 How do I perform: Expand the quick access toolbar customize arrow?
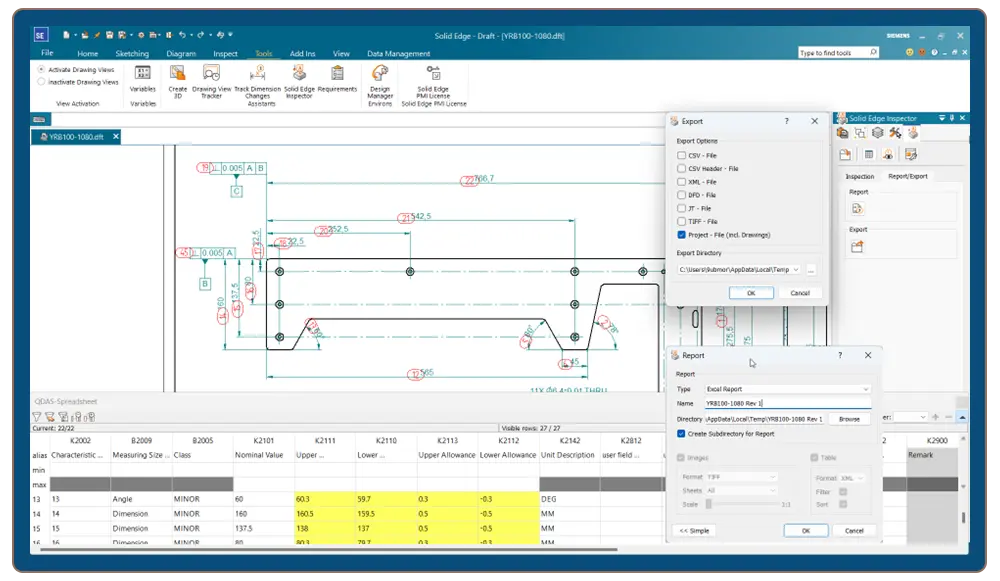click(230, 35)
